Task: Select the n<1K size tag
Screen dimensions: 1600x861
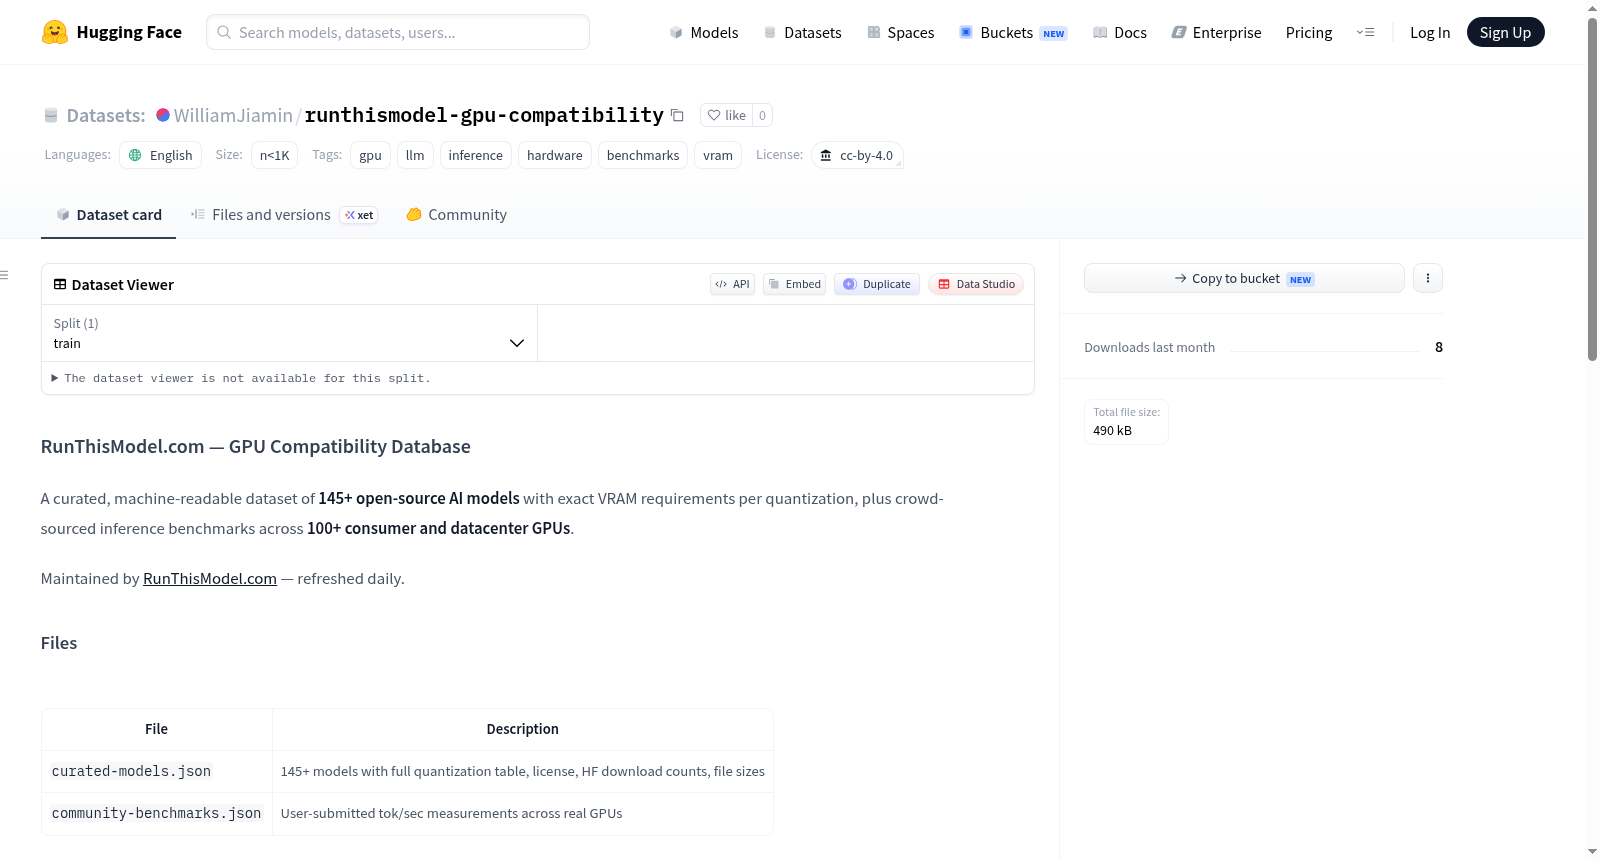Action: 274,155
